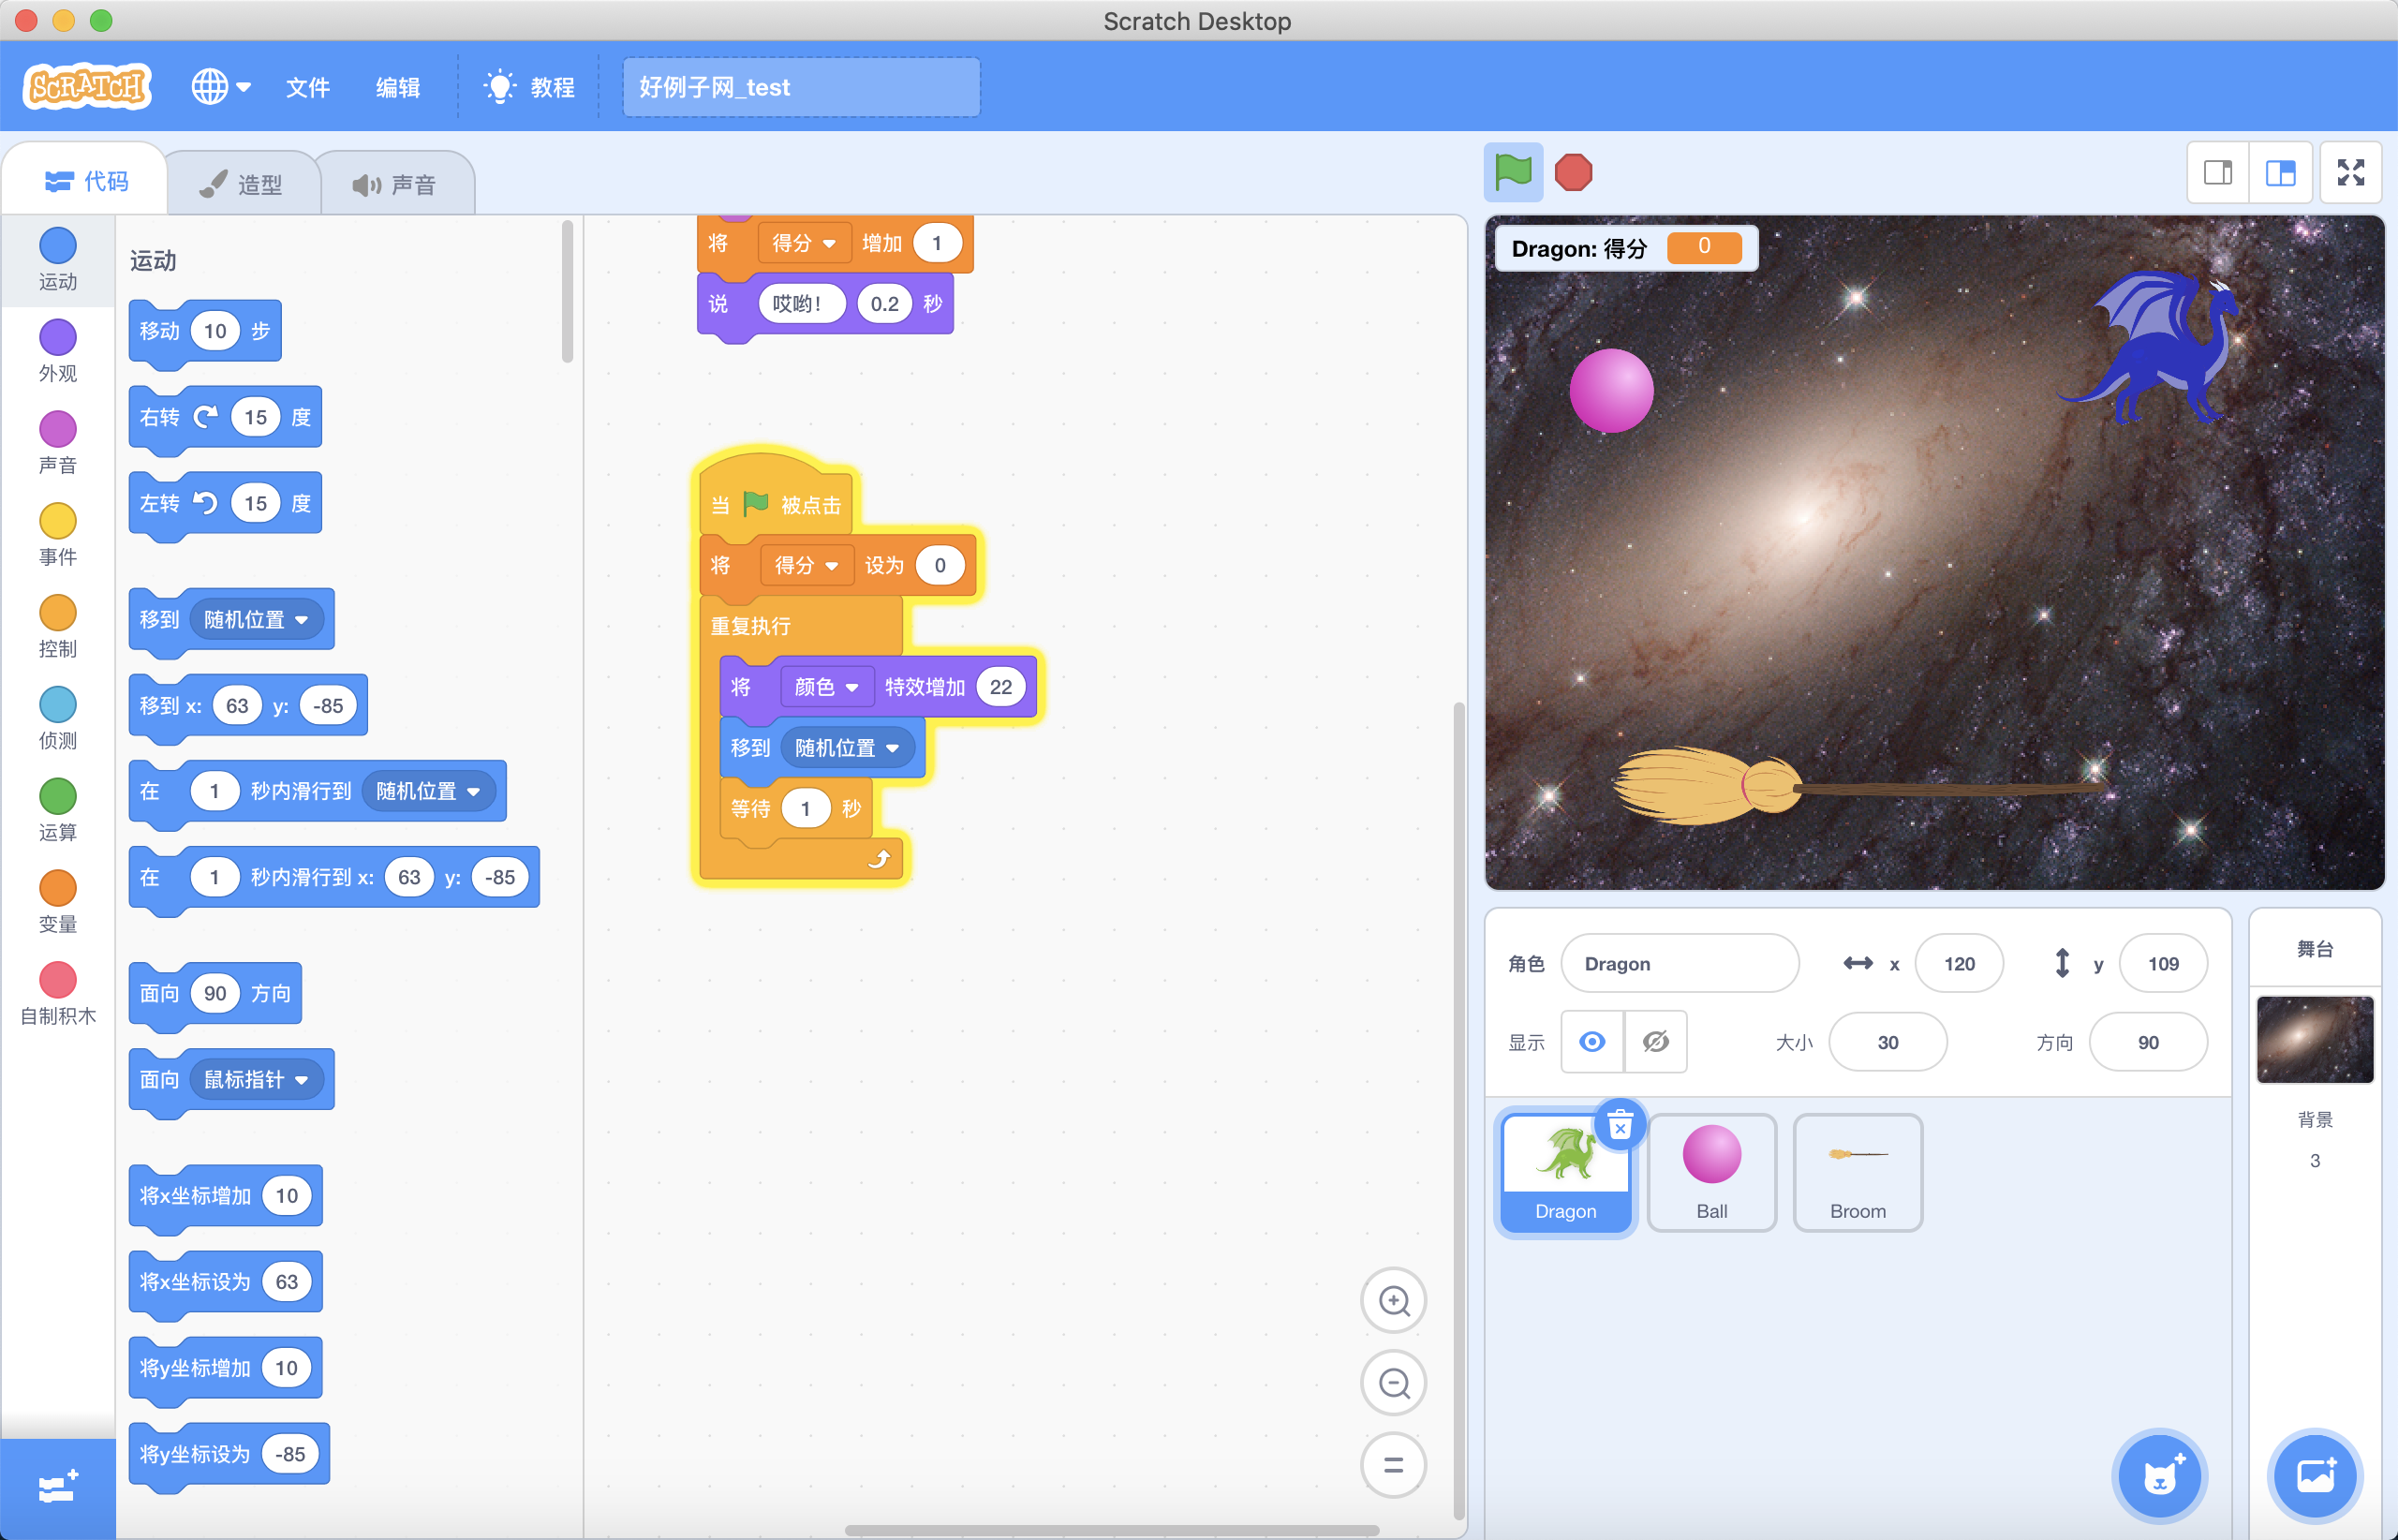The height and width of the screenshot is (1540, 2398).
Task: Zoom in the code workspace
Action: click(1393, 1300)
